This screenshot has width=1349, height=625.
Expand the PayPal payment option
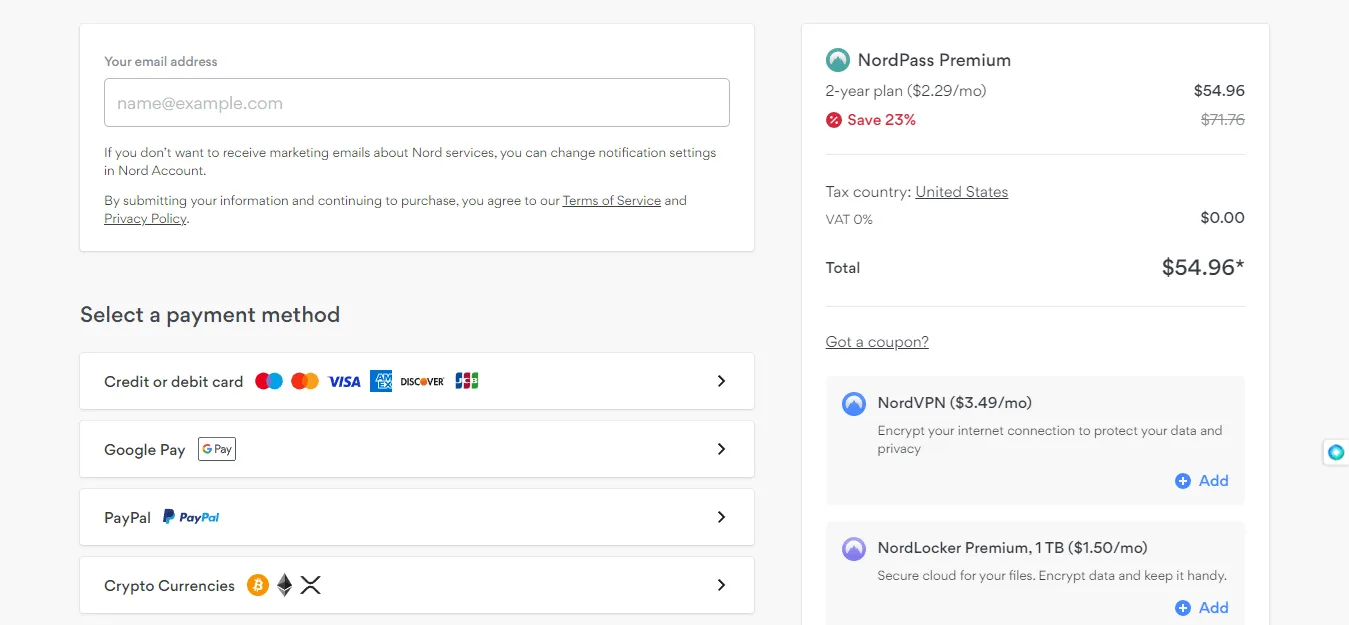coord(416,517)
